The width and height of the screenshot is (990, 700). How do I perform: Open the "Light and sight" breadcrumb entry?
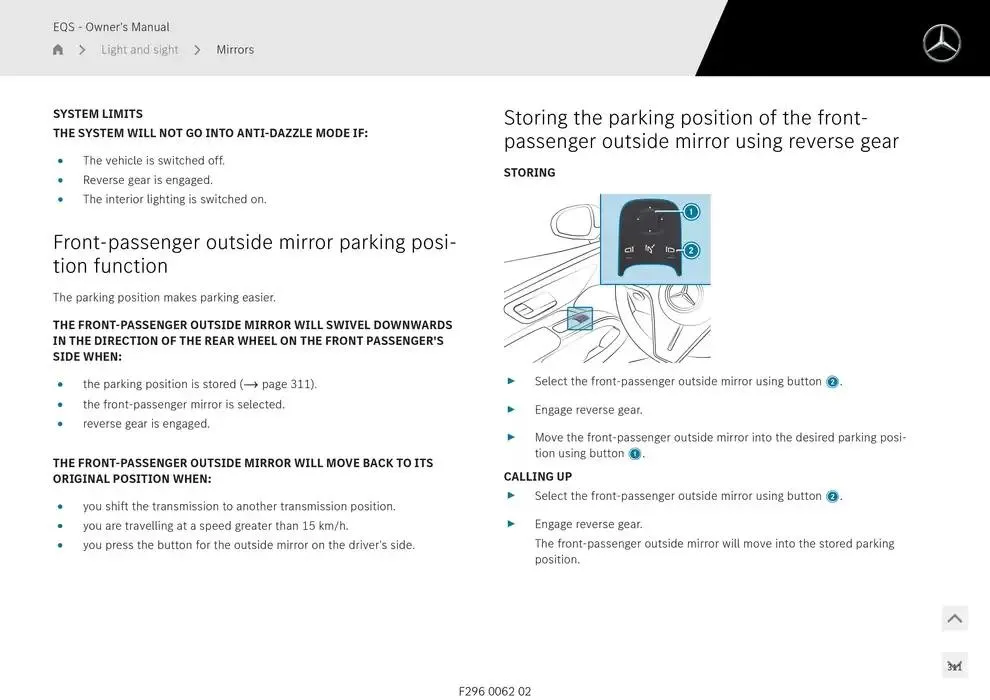point(139,49)
